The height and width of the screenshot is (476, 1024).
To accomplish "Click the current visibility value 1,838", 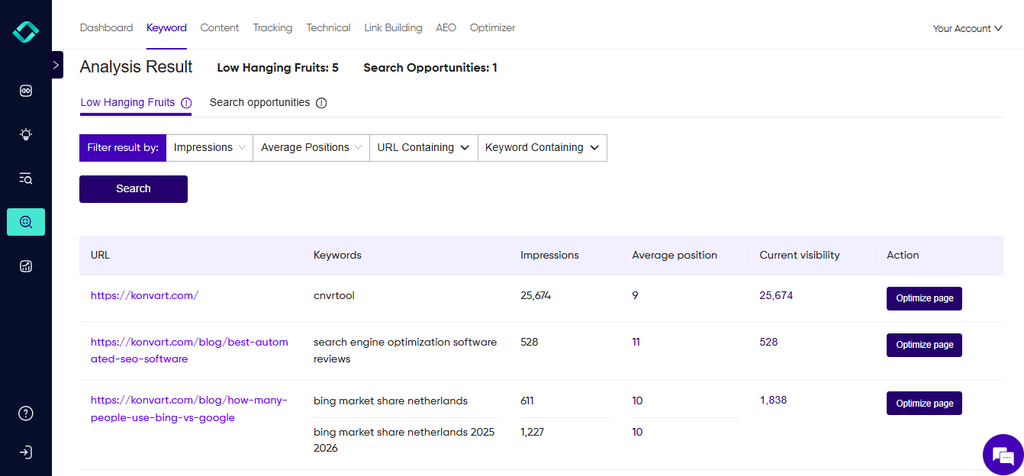I will coord(773,400).
